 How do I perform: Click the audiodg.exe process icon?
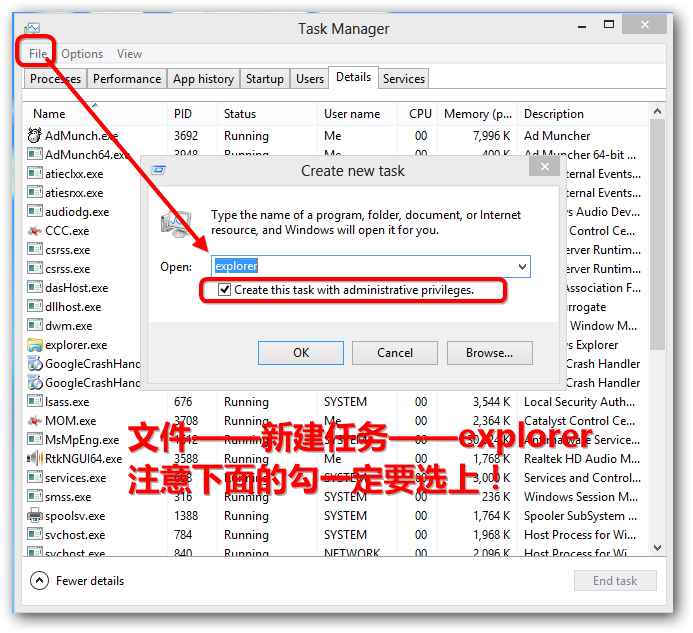tap(34, 211)
